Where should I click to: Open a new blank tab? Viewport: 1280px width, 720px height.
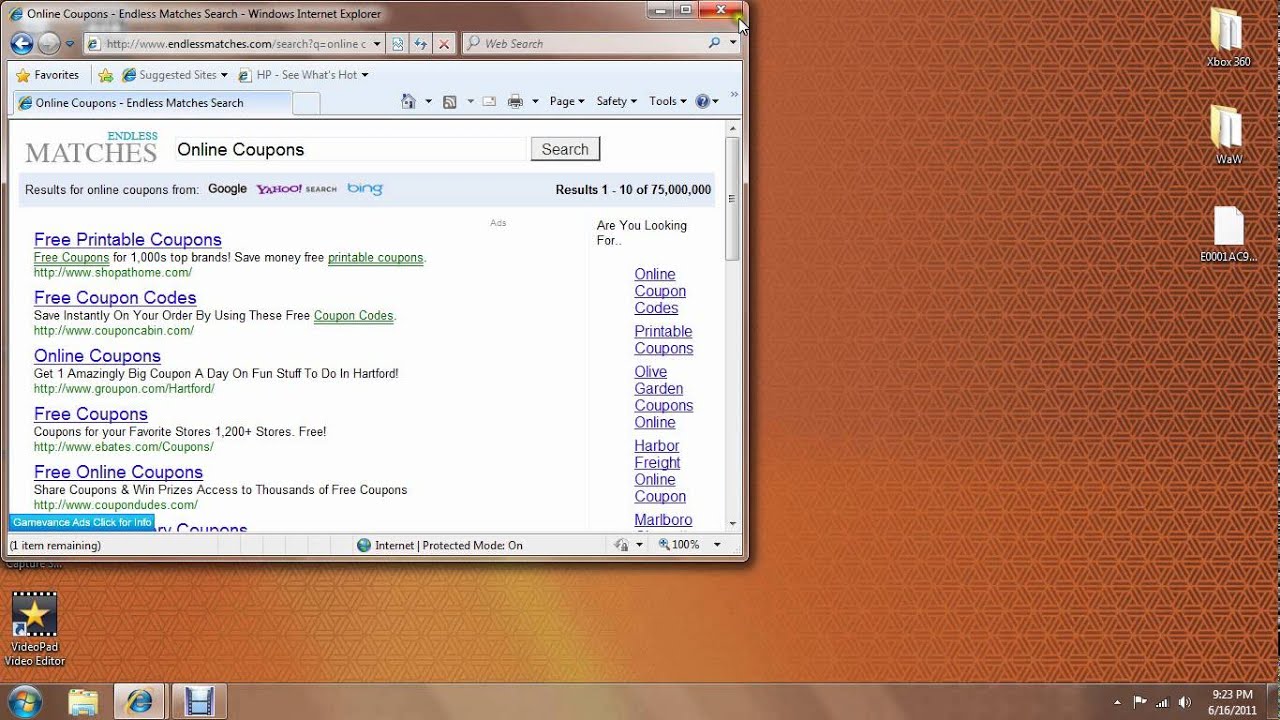pyautogui.click(x=307, y=103)
